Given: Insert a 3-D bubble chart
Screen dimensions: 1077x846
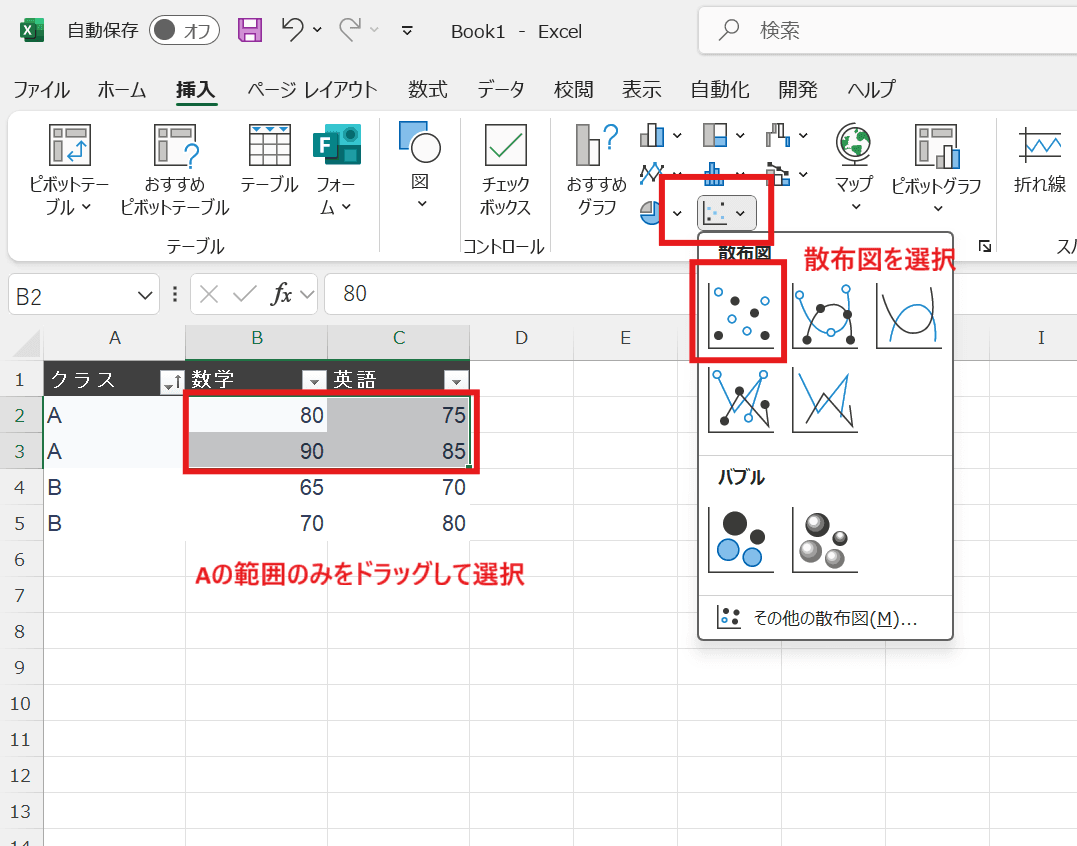Looking at the screenshot, I should click(x=824, y=540).
